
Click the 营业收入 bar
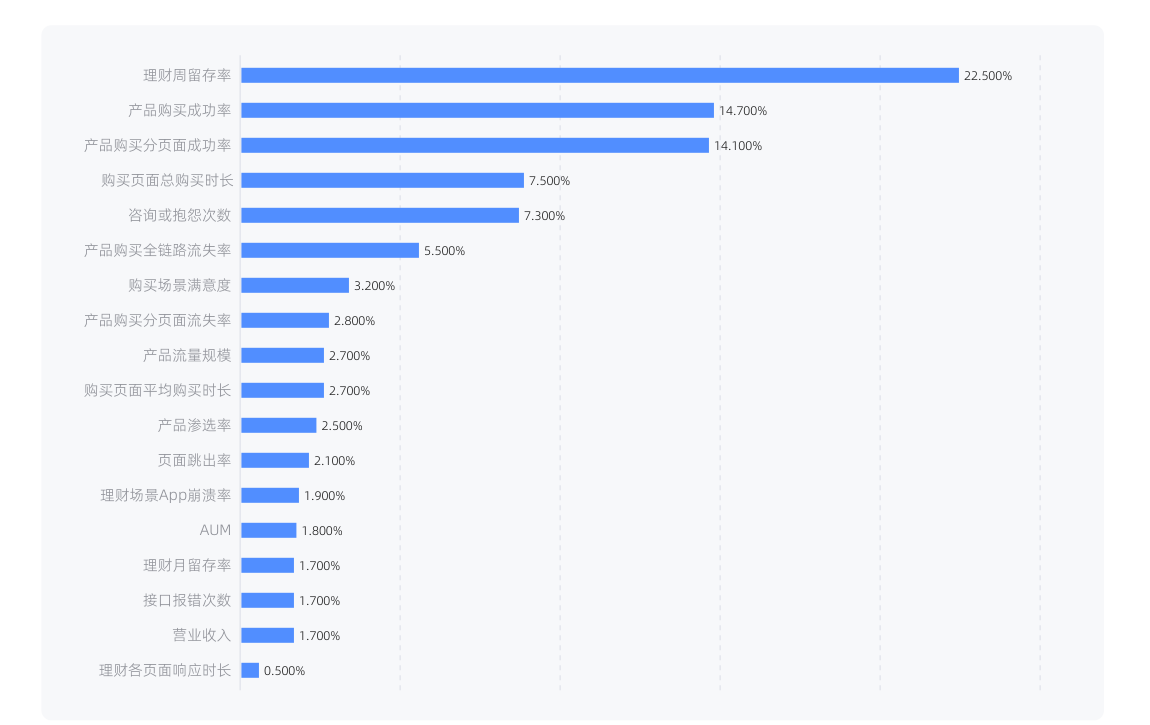tap(268, 636)
